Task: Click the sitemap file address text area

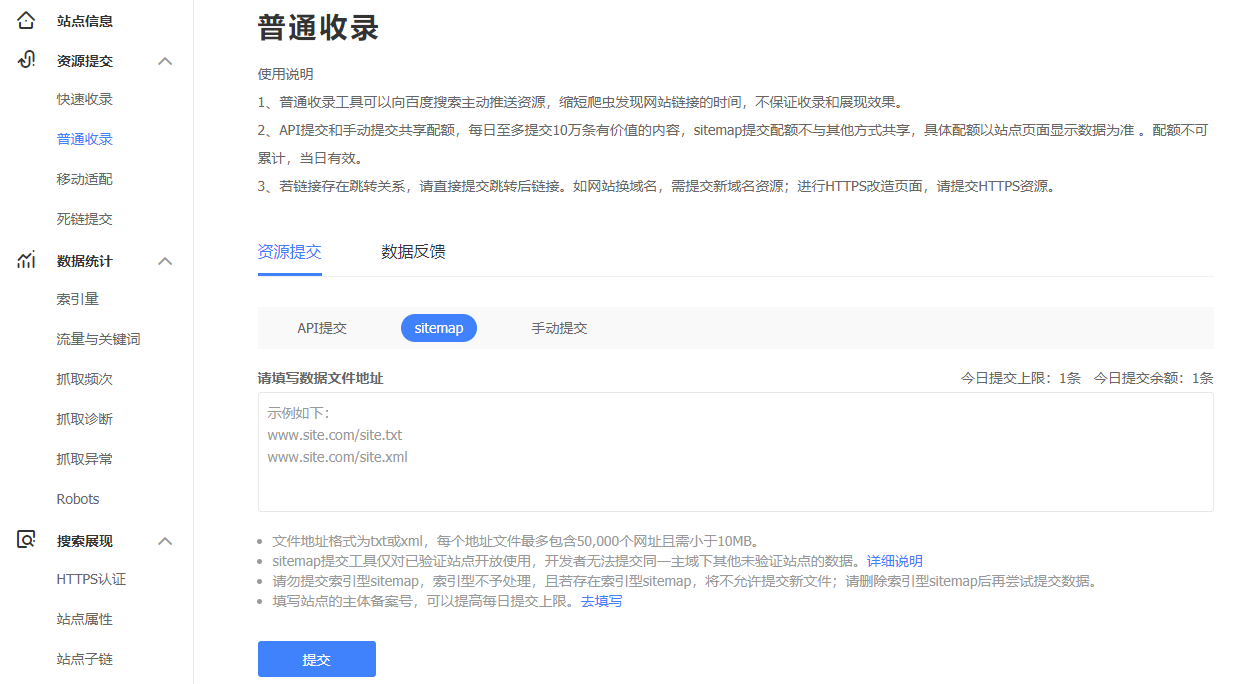Action: [735, 452]
